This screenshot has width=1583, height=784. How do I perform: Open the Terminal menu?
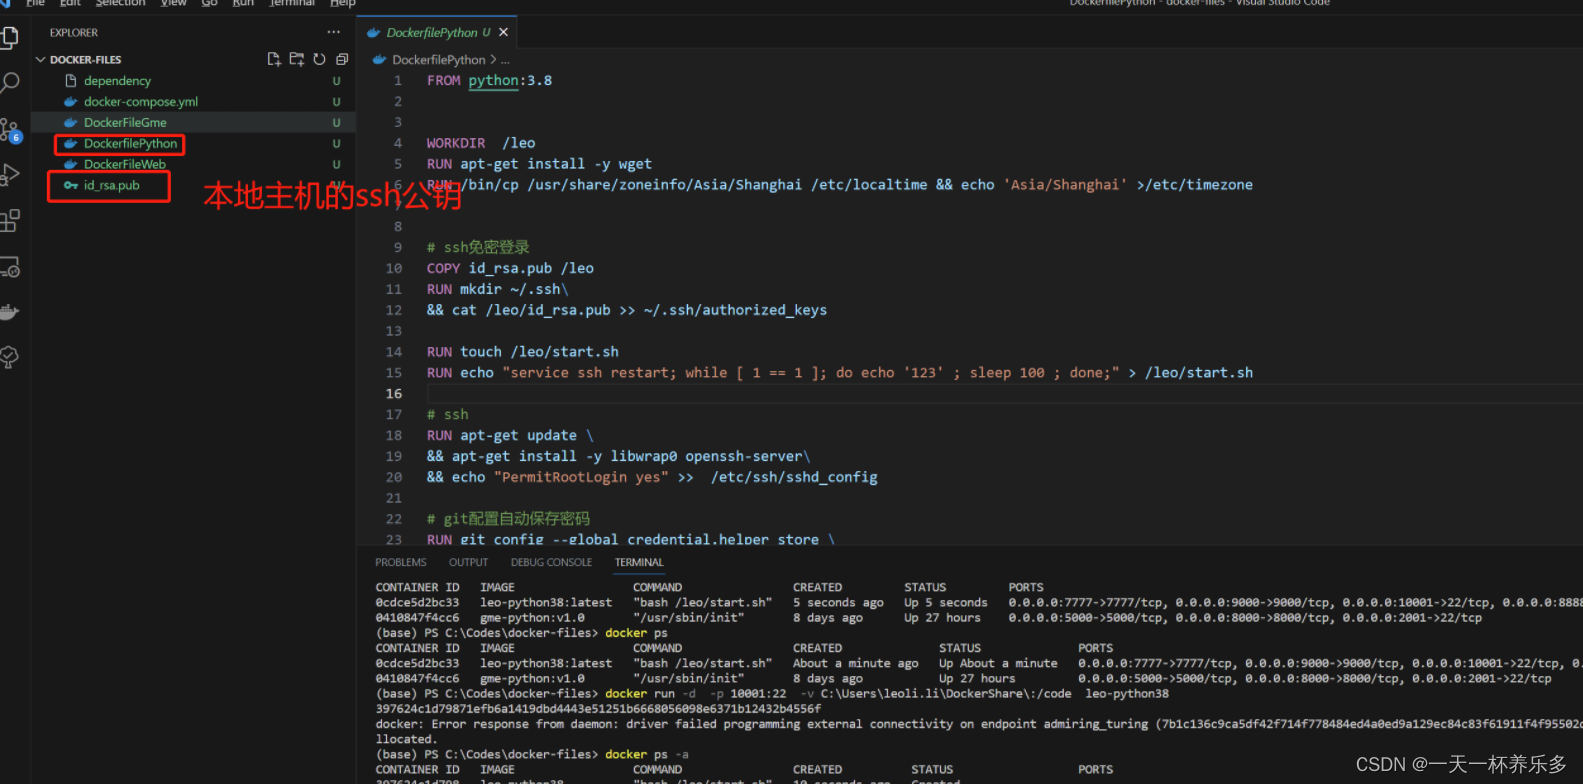pos(292,3)
